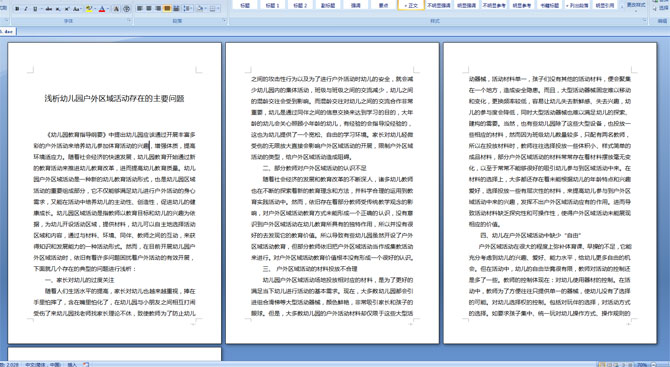Click the 70% zoom level in the status bar
The height and width of the screenshot is (367, 670).
(x=642, y=365)
